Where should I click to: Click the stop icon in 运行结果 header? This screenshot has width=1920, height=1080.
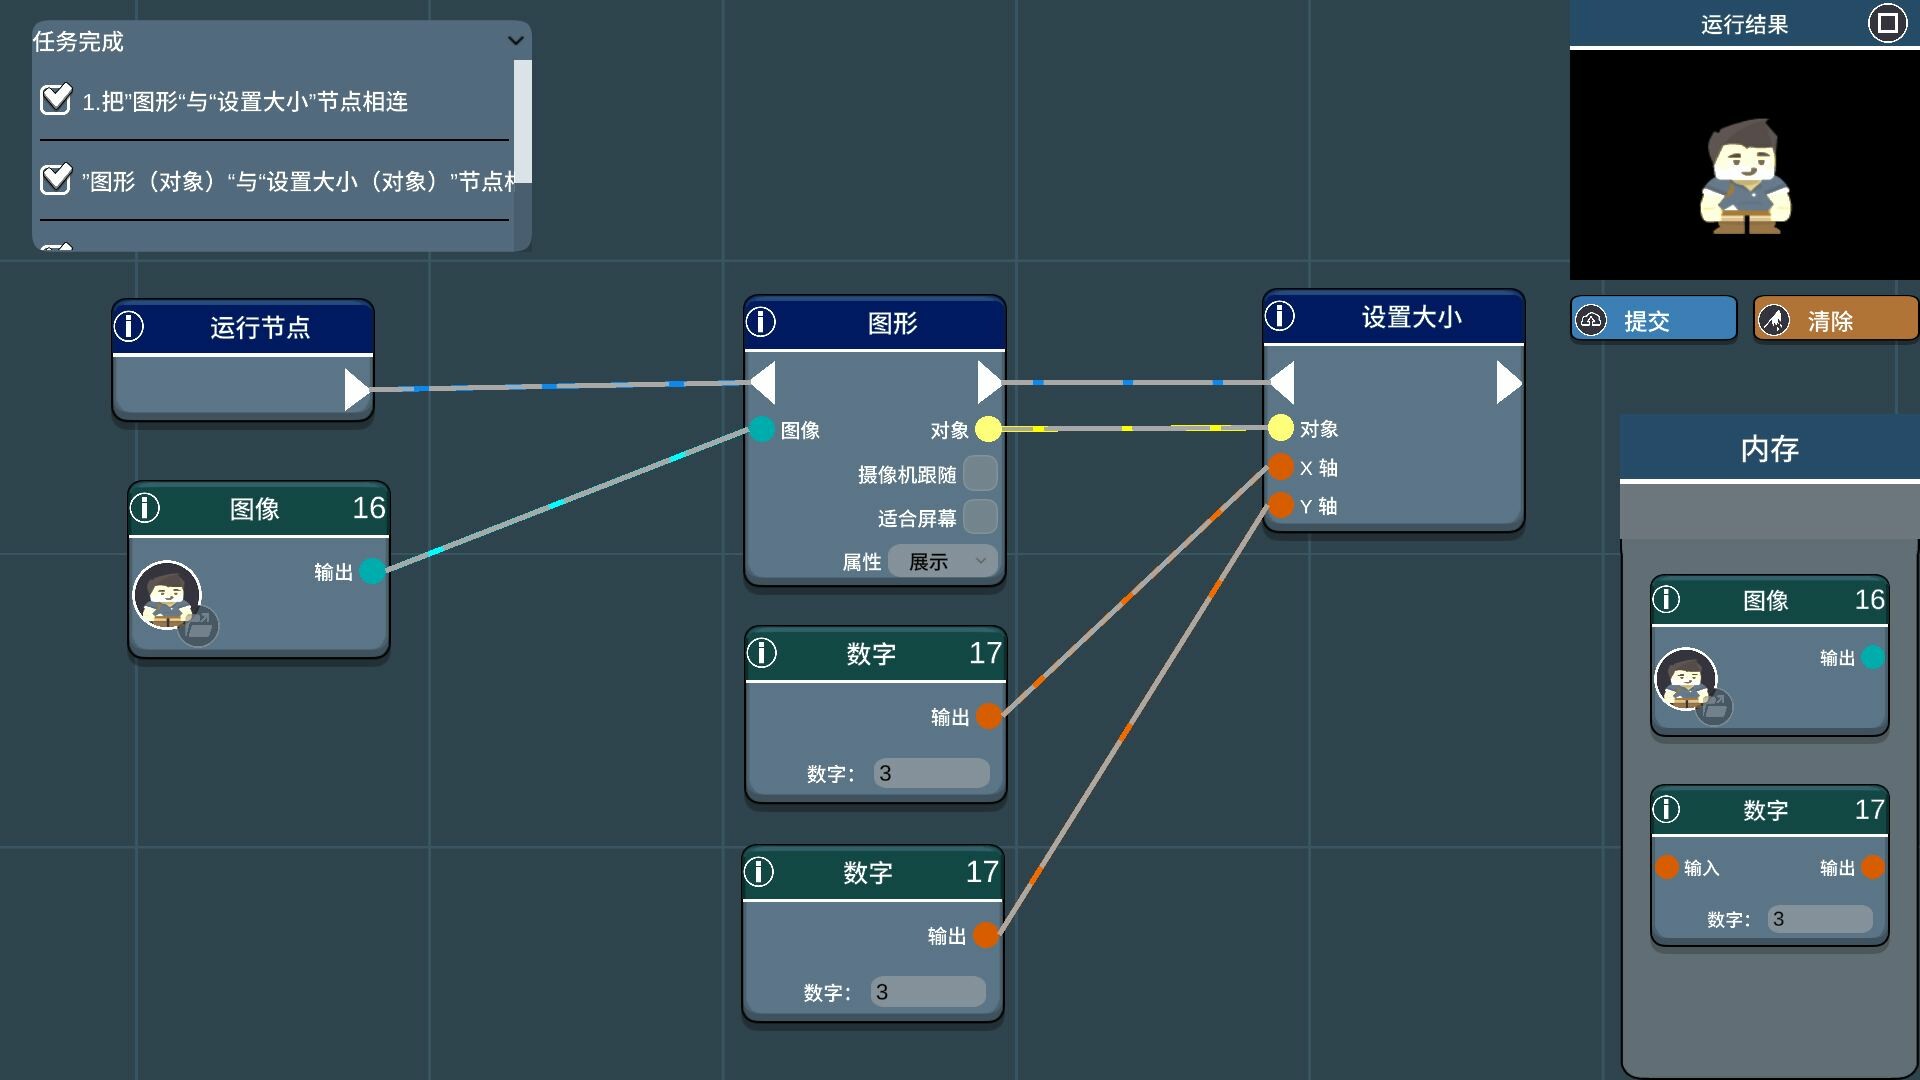(x=1887, y=23)
